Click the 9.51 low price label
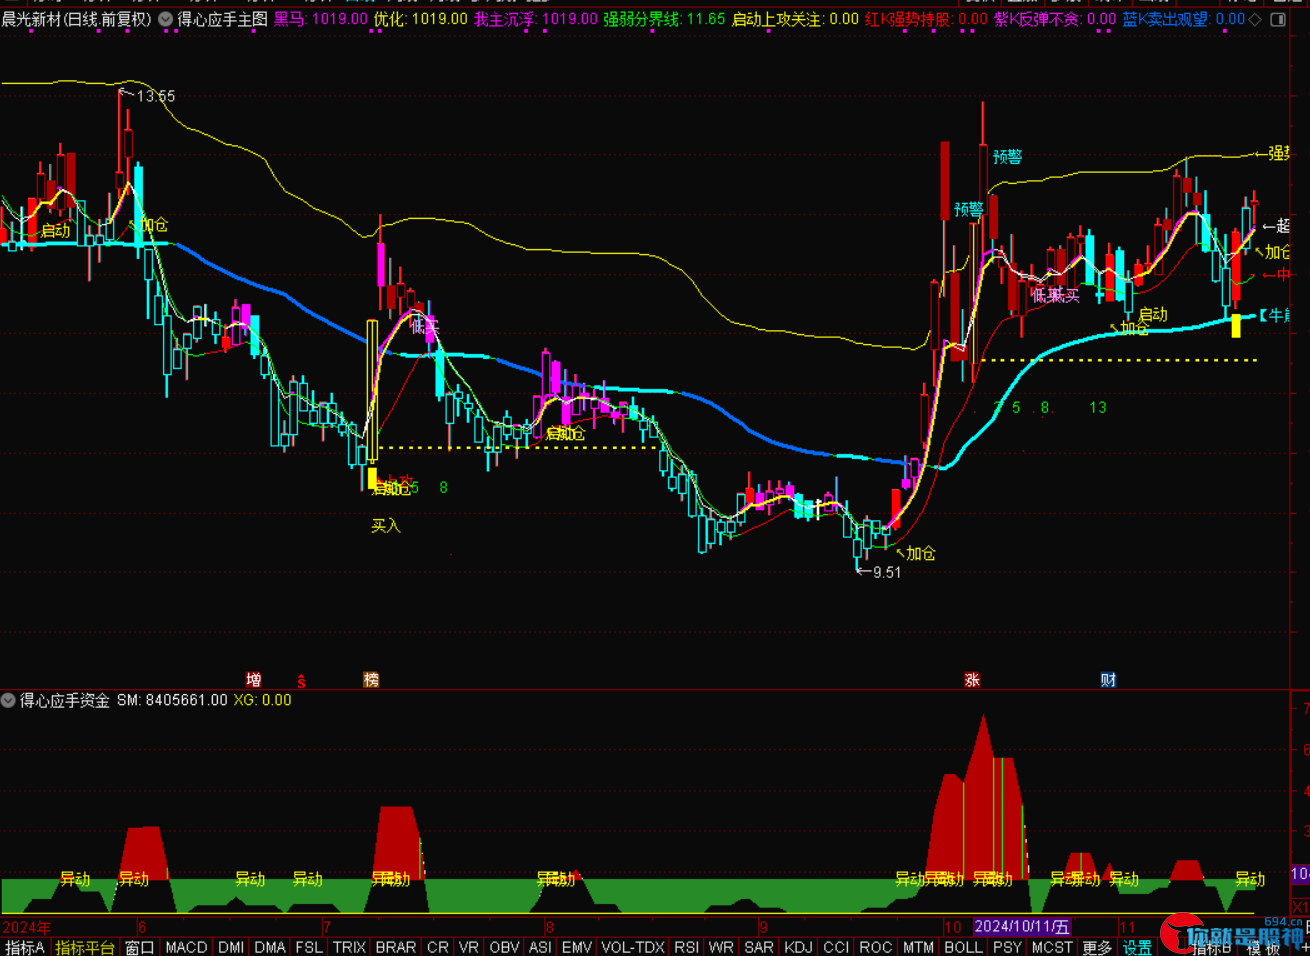1310x956 pixels. 886,573
